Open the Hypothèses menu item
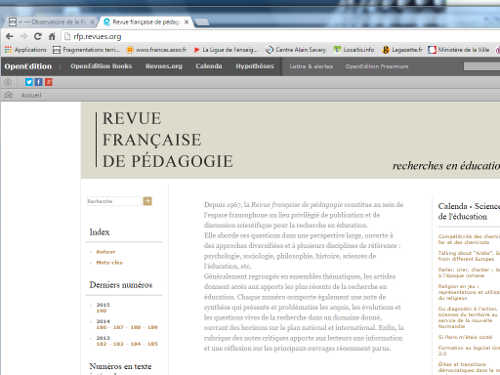The width and height of the screenshot is (500, 375). click(255, 66)
